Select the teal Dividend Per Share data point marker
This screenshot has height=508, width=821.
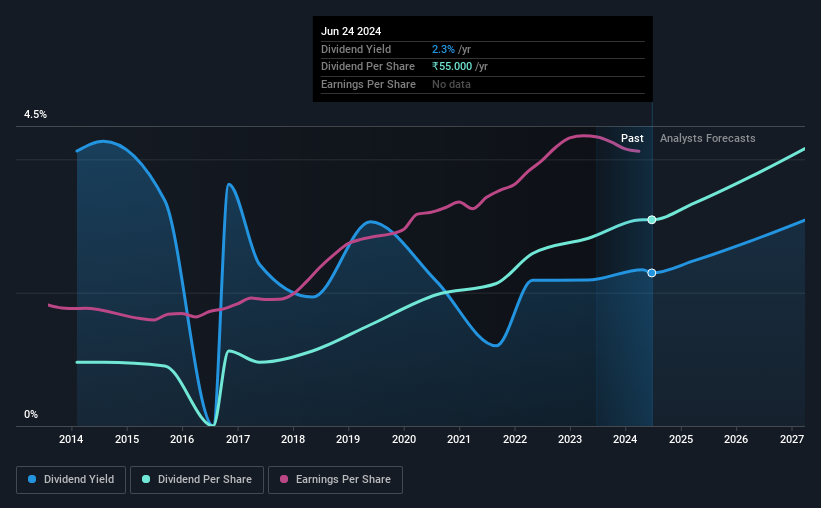pyautogui.click(x=652, y=220)
